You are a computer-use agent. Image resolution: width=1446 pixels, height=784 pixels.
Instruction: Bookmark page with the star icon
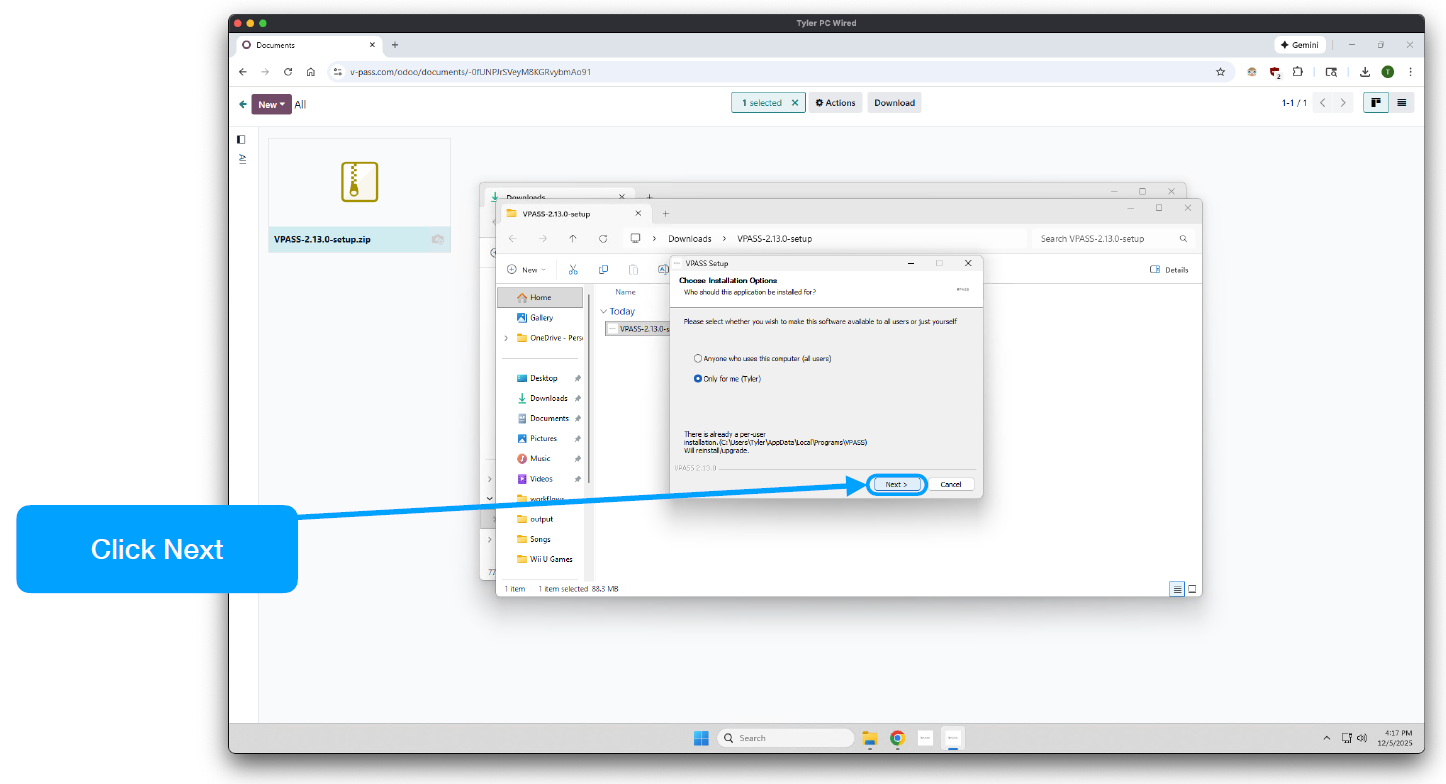pyautogui.click(x=1220, y=72)
